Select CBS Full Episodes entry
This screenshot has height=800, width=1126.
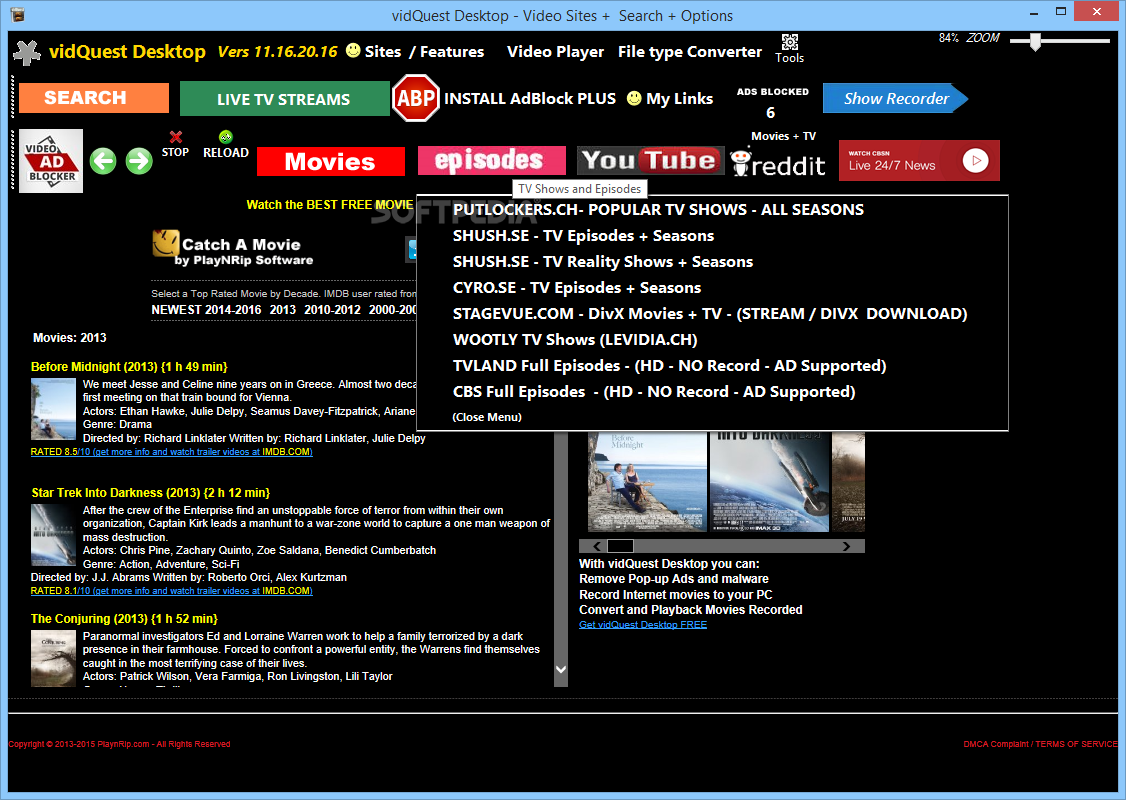[x=653, y=391]
